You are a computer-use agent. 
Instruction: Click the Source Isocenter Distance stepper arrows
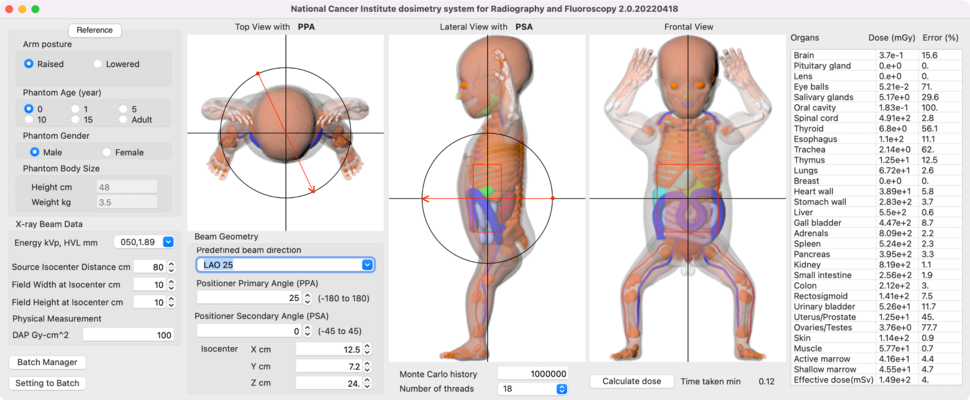point(171,267)
